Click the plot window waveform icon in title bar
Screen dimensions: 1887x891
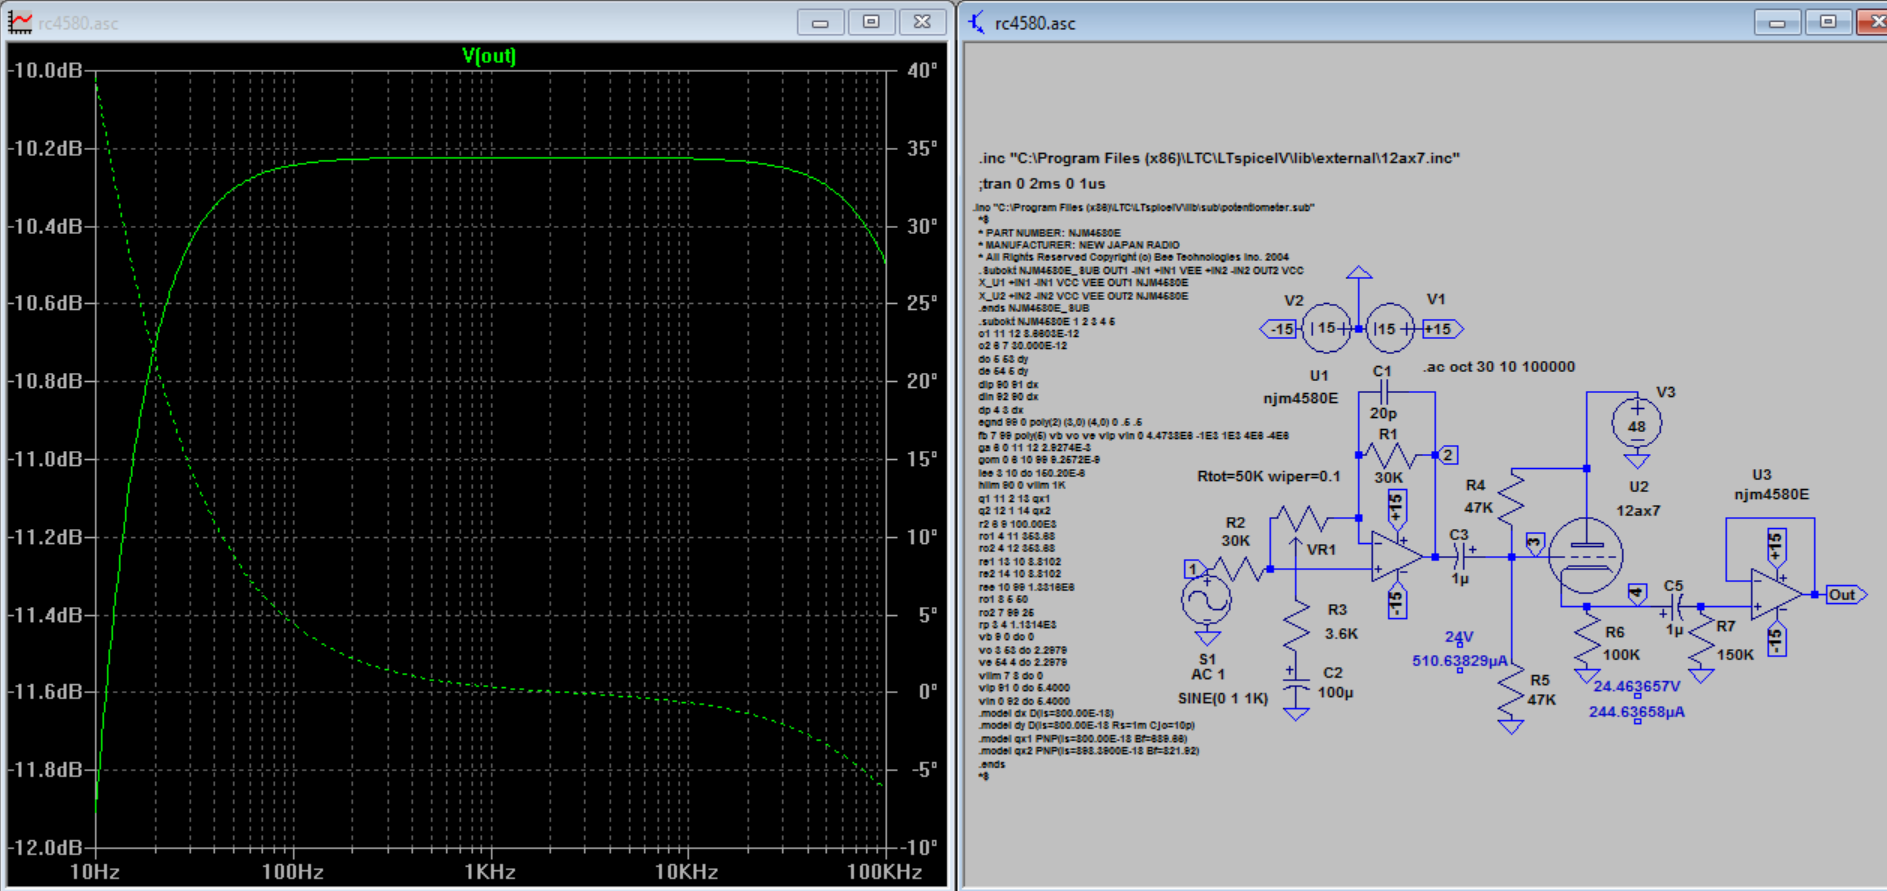pos(20,22)
